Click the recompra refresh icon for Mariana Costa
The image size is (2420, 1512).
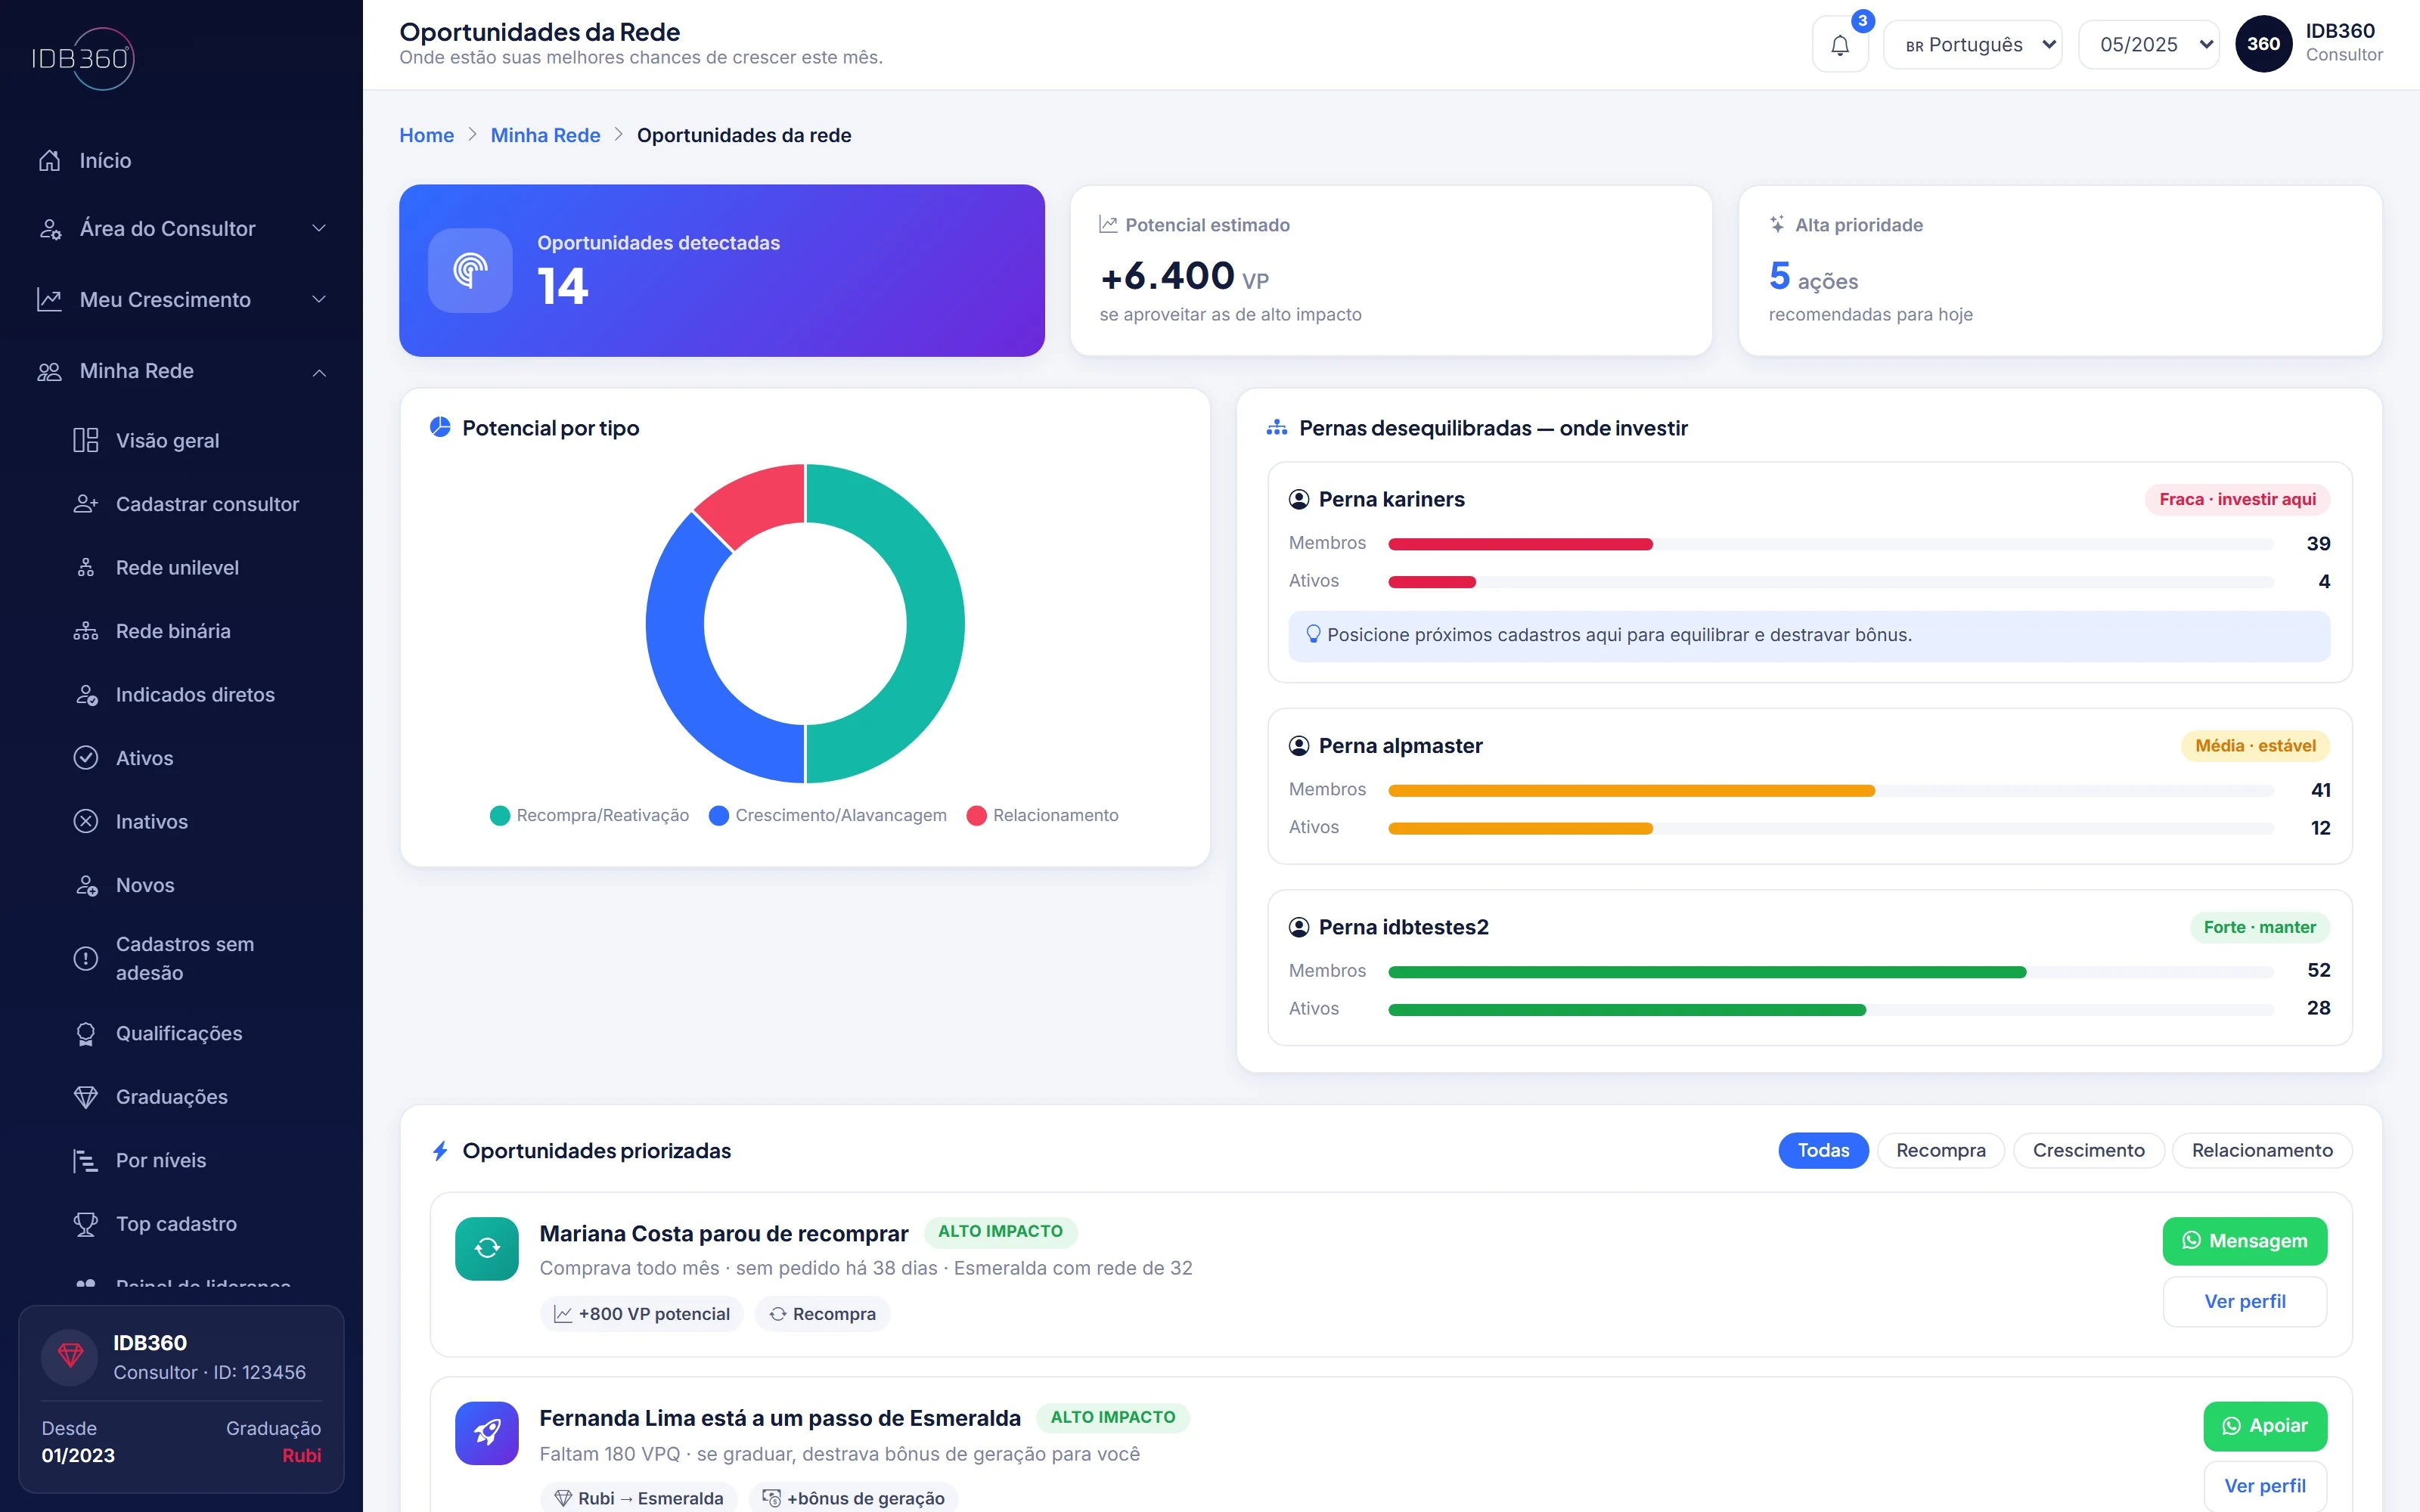(x=487, y=1248)
